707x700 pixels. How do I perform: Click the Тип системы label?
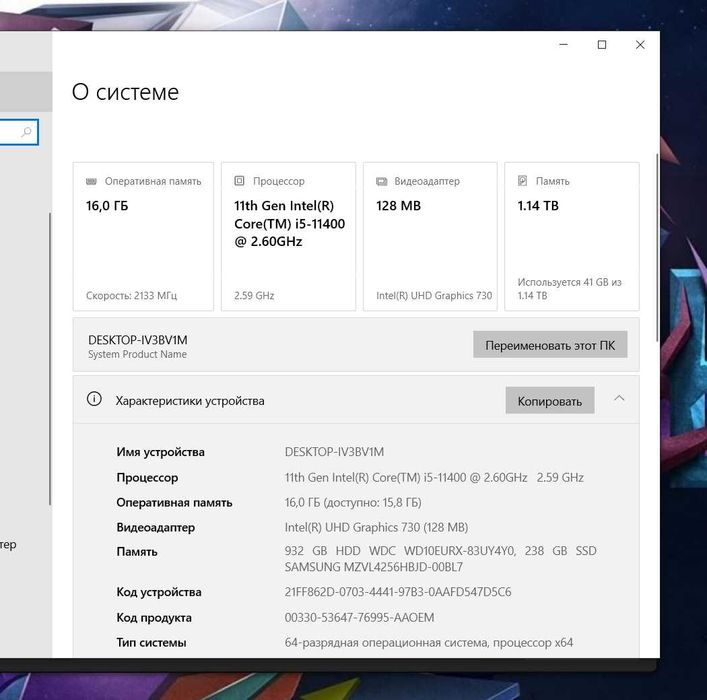coord(151,643)
